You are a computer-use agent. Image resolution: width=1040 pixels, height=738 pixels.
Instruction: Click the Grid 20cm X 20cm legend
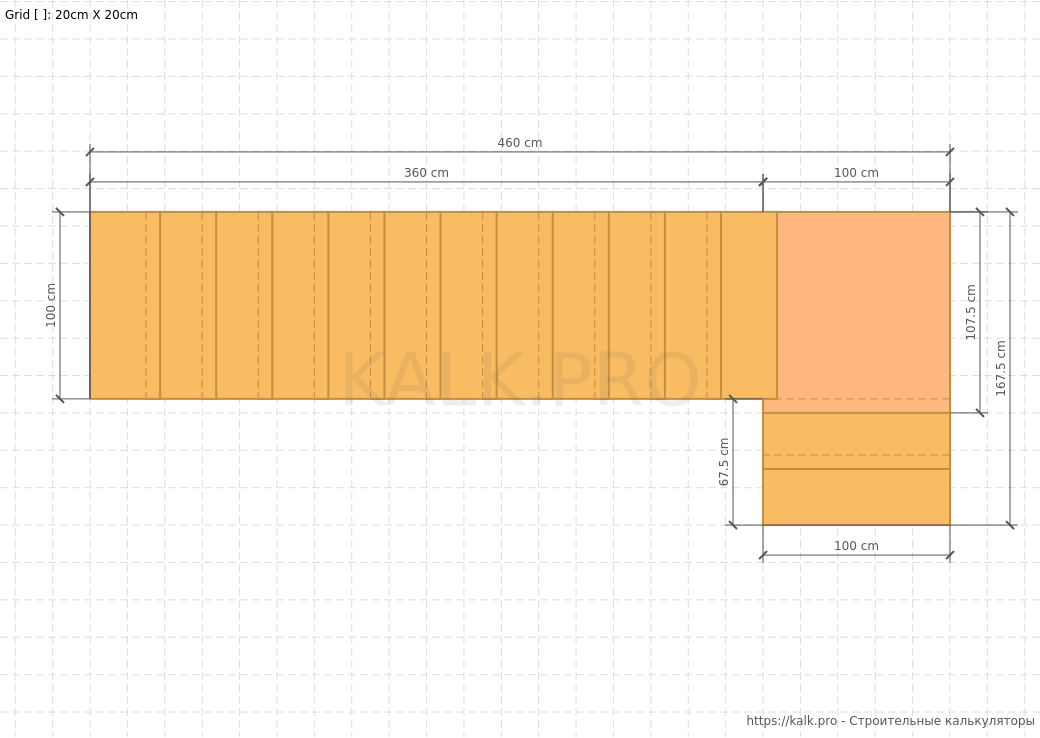(x=71, y=15)
